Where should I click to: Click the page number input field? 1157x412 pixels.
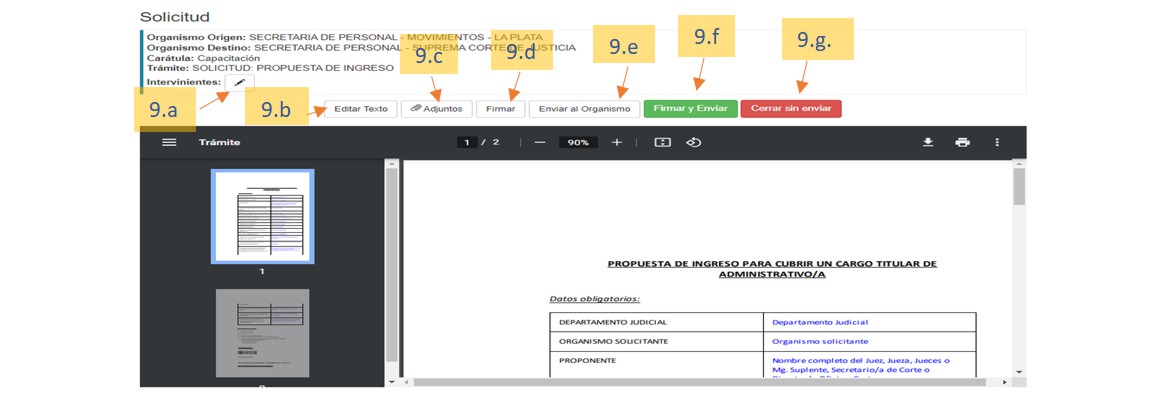[467, 142]
